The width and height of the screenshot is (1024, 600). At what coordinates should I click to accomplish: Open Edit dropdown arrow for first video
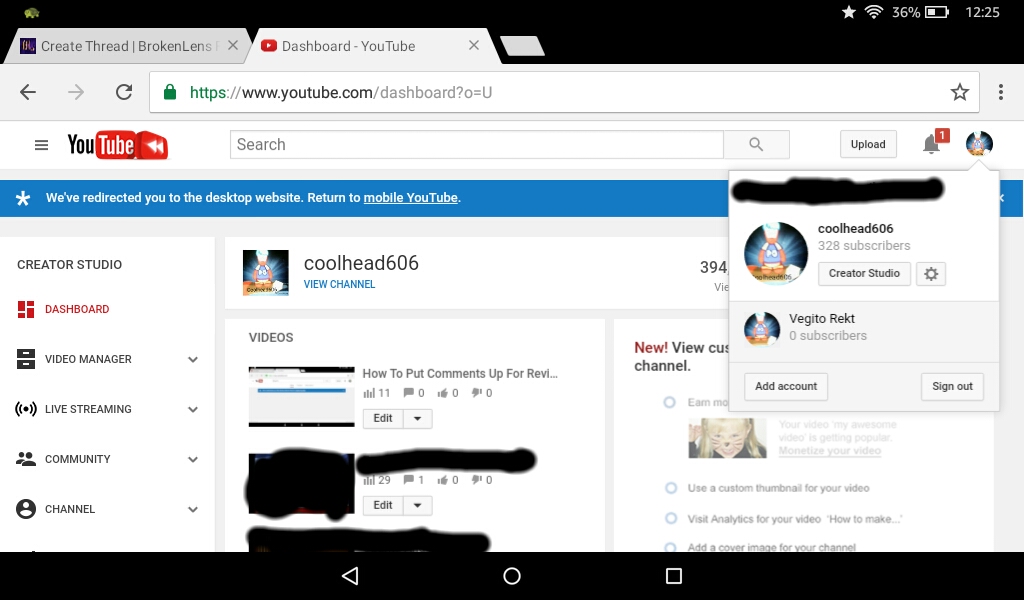pos(417,418)
